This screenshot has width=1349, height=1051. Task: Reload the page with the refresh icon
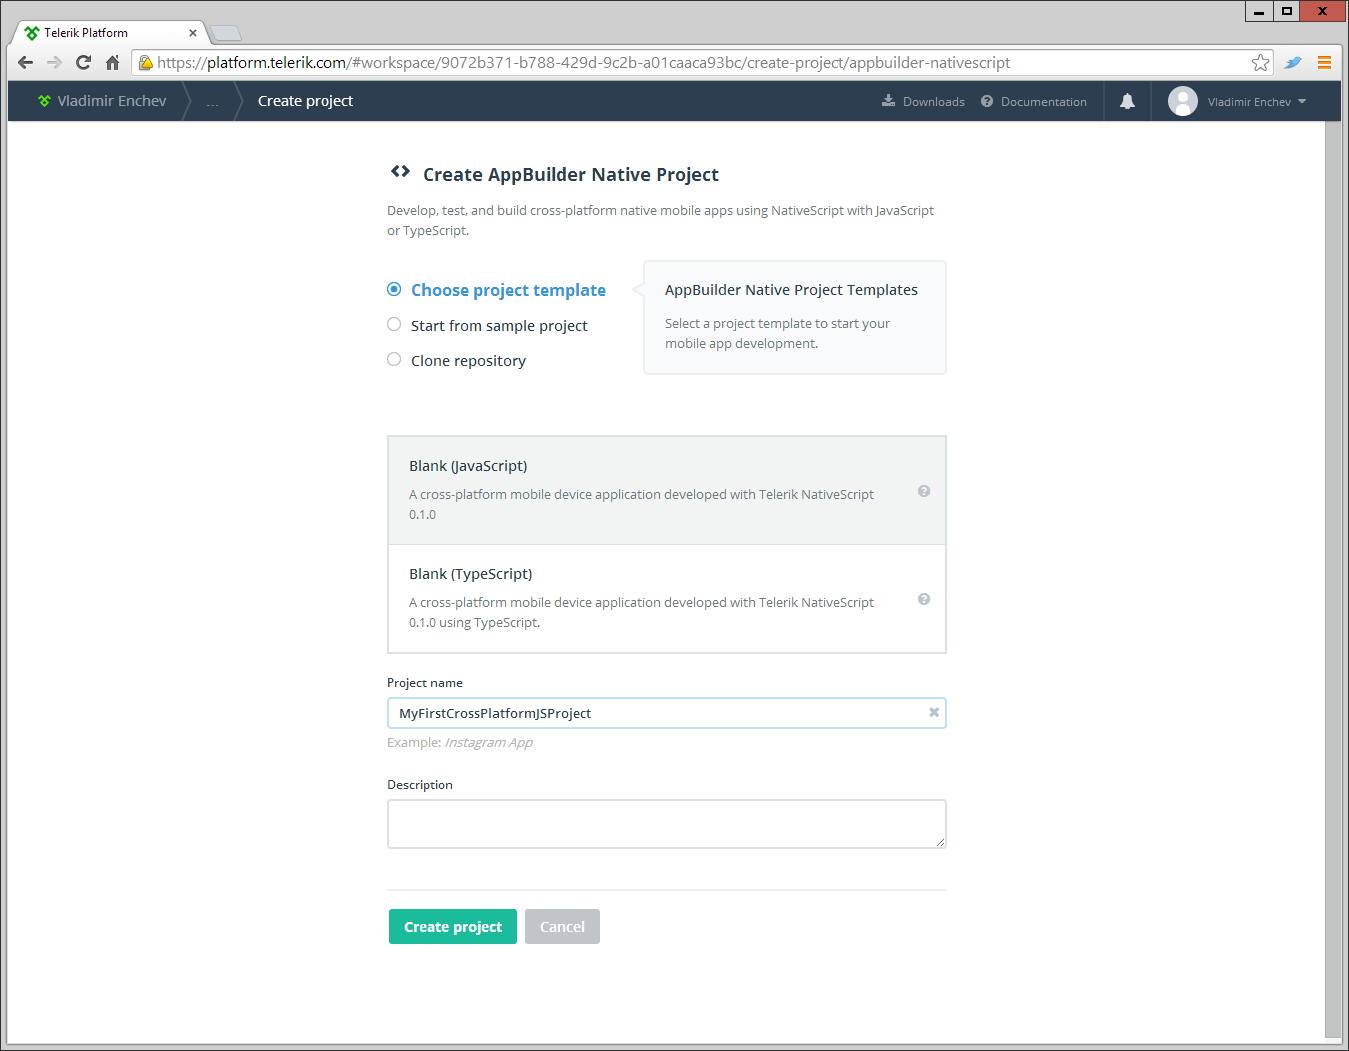coord(84,62)
